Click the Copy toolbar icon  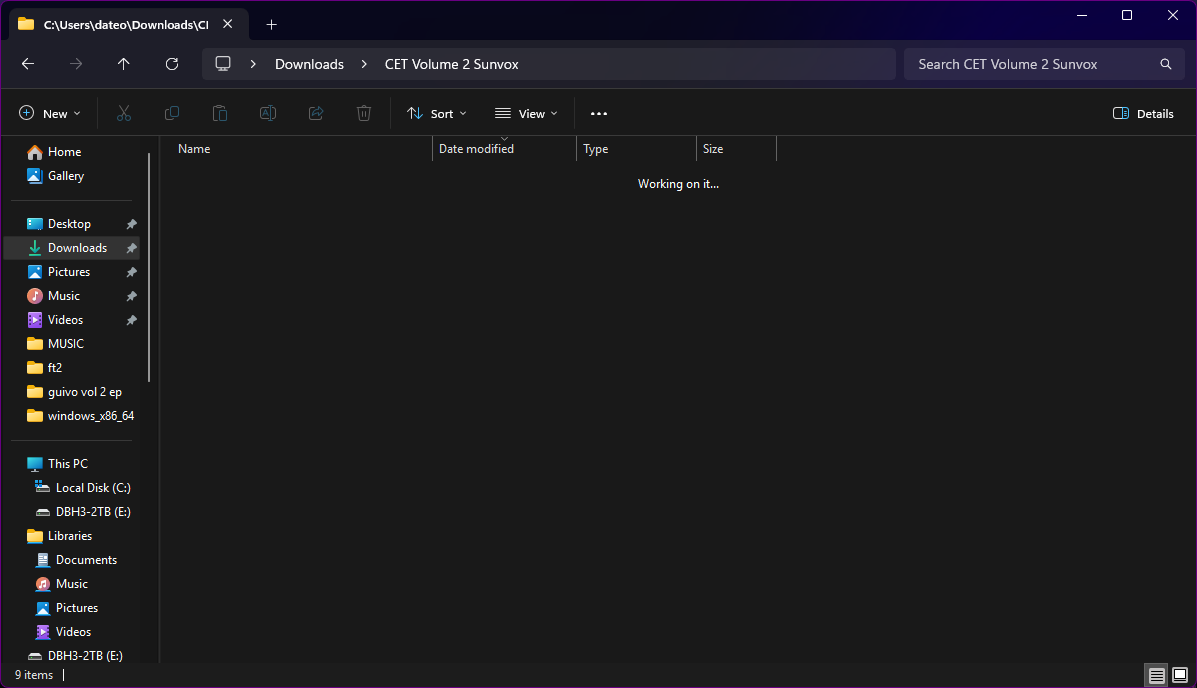pyautogui.click(x=172, y=114)
